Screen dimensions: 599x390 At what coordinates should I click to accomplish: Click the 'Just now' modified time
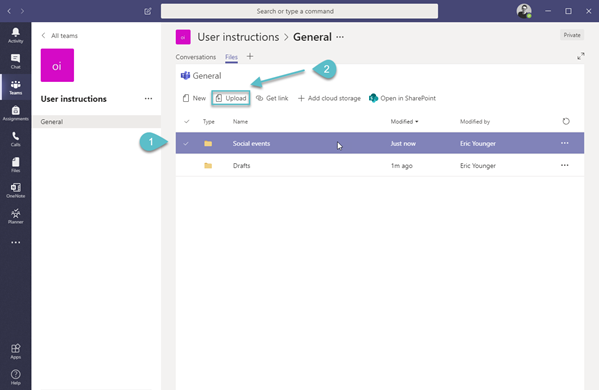pyautogui.click(x=403, y=144)
